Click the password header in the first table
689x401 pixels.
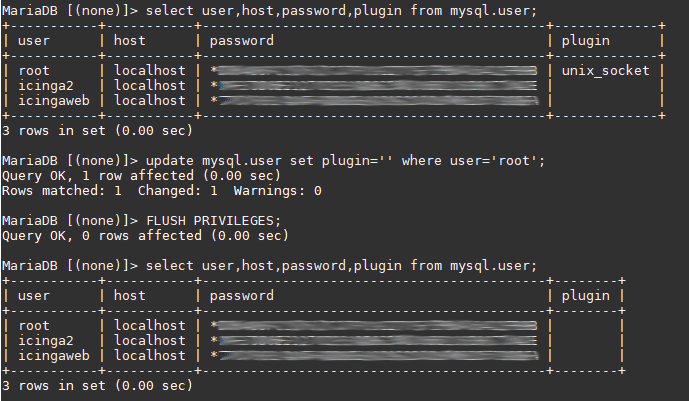pyautogui.click(x=241, y=41)
